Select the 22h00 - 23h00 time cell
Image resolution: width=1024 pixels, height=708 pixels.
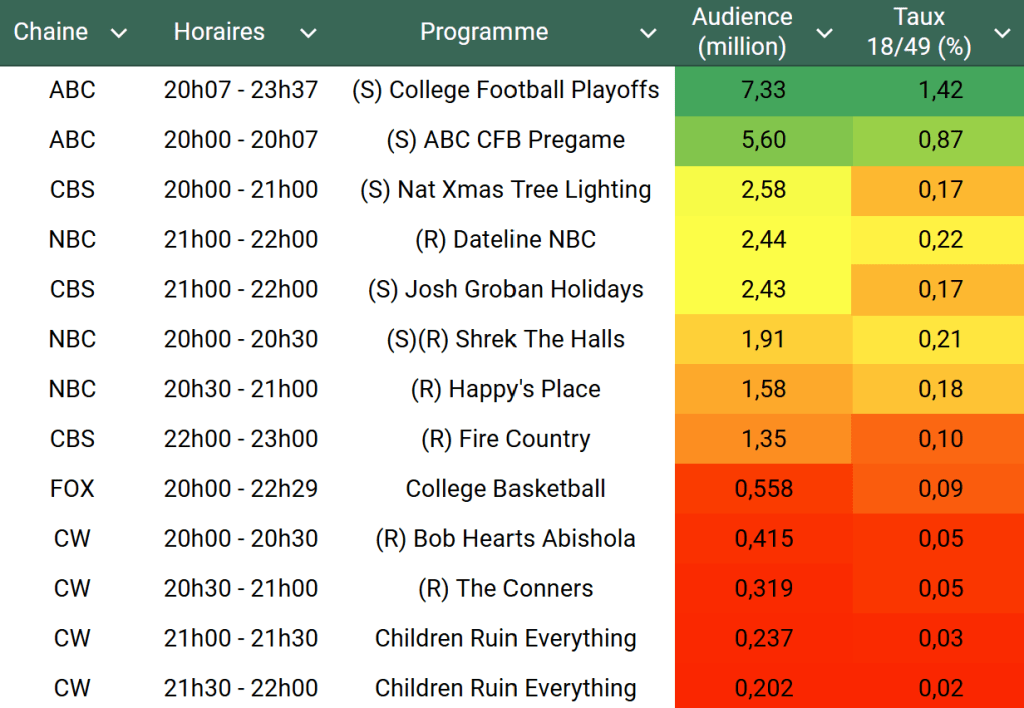[241, 439]
